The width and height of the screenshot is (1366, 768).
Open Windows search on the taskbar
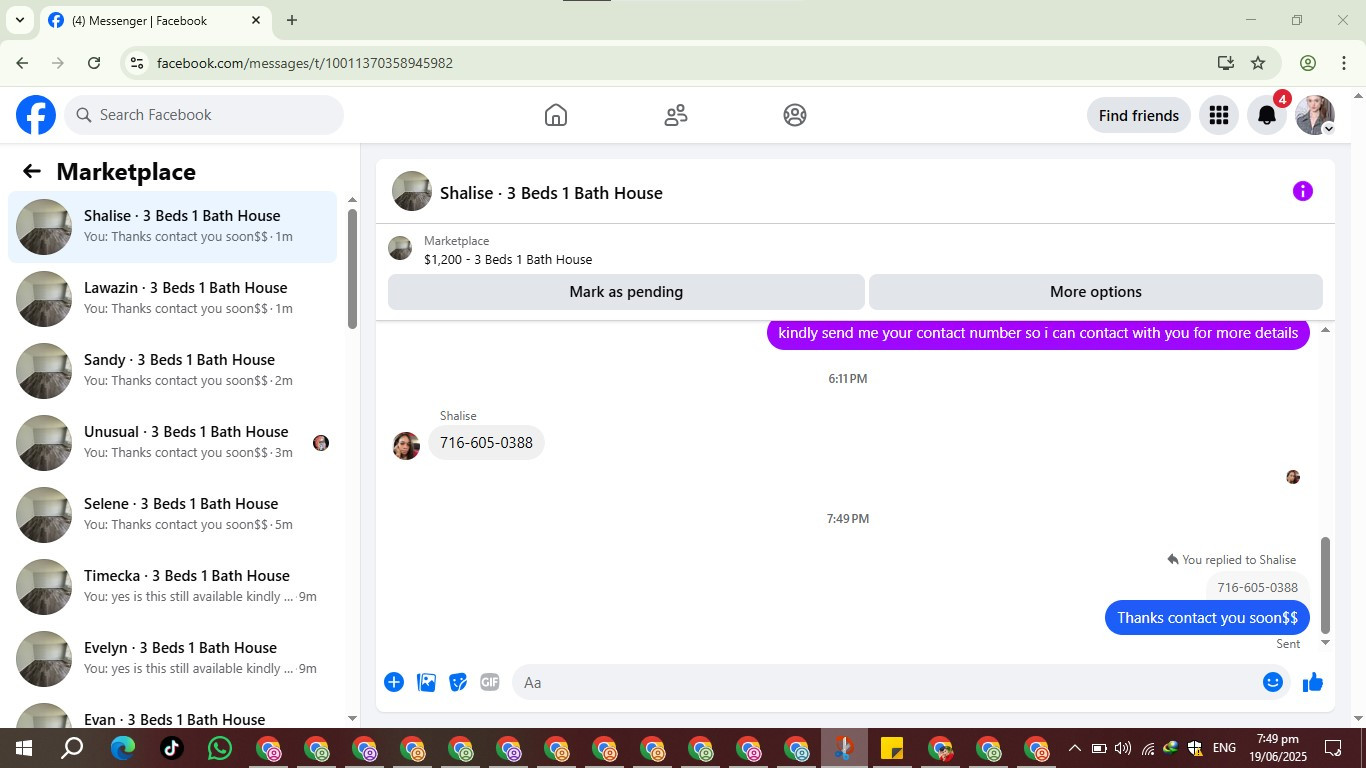coord(72,748)
